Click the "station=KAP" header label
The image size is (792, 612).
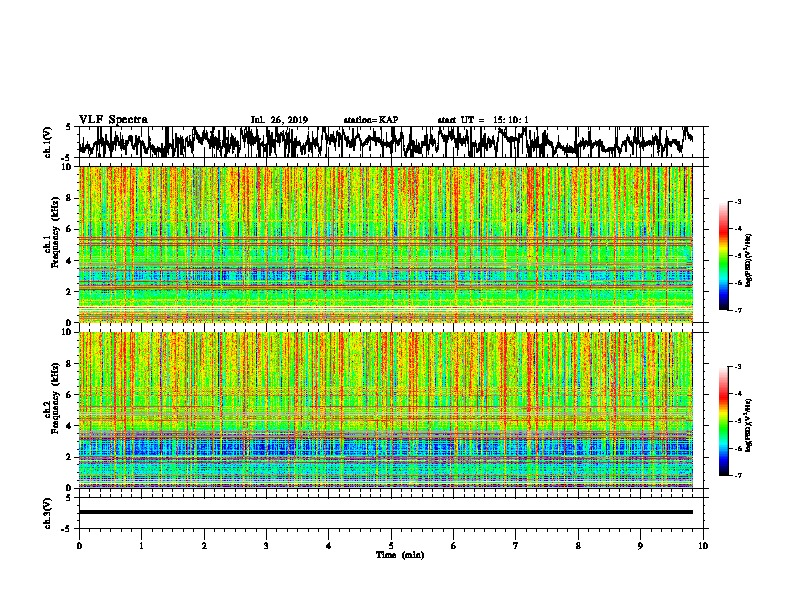[x=371, y=120]
